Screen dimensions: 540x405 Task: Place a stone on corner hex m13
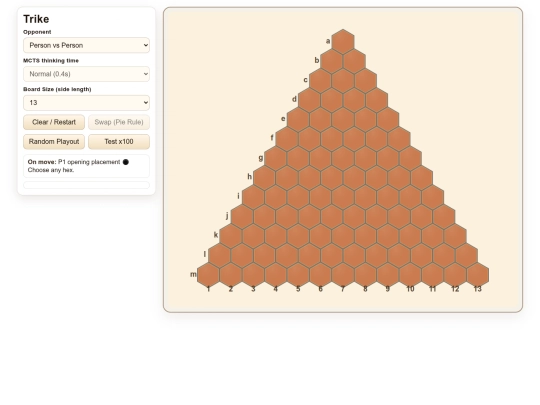click(x=477, y=275)
